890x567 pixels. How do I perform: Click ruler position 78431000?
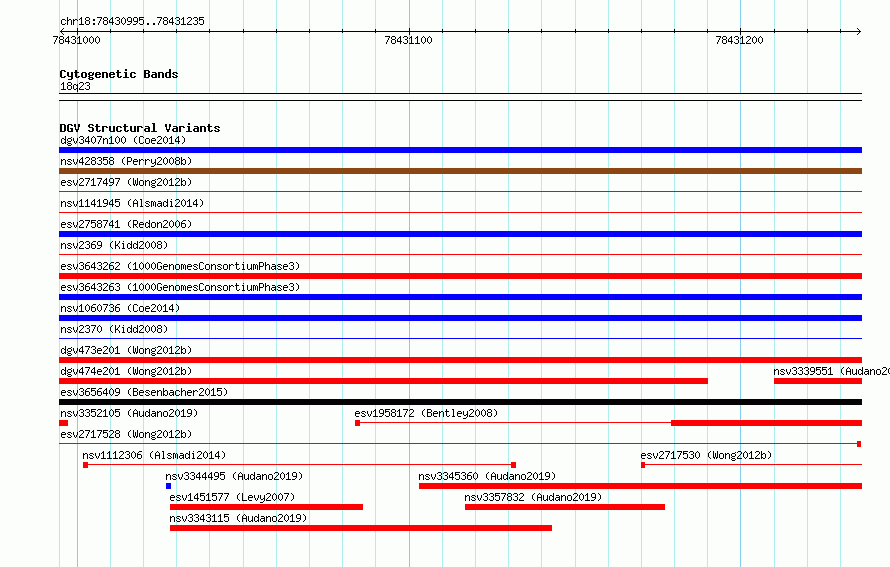pos(76,40)
